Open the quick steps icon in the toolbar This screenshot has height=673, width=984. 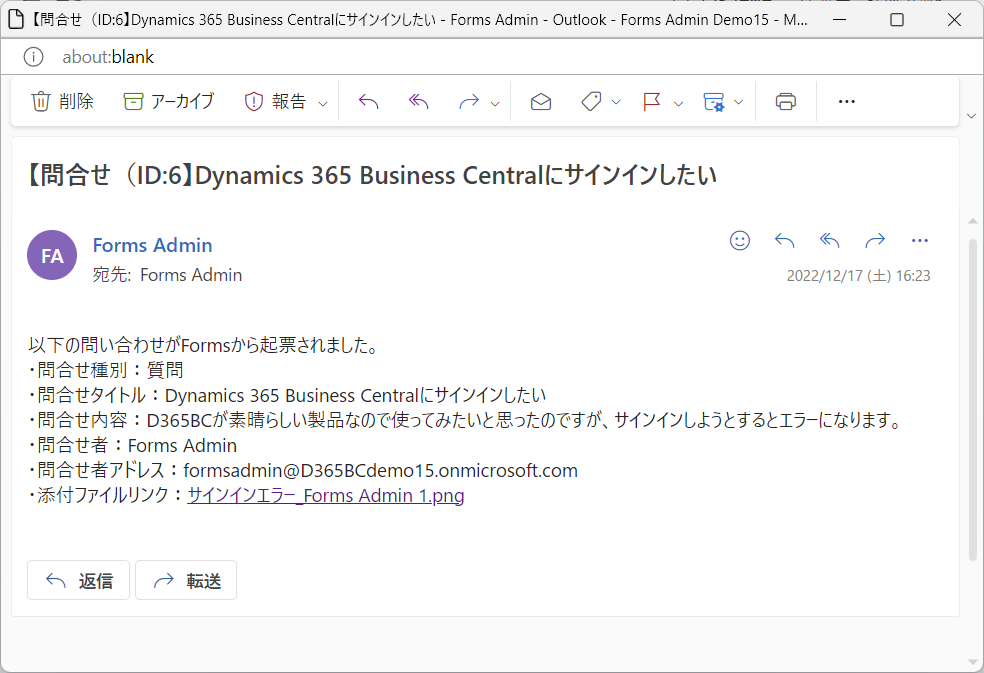714,101
